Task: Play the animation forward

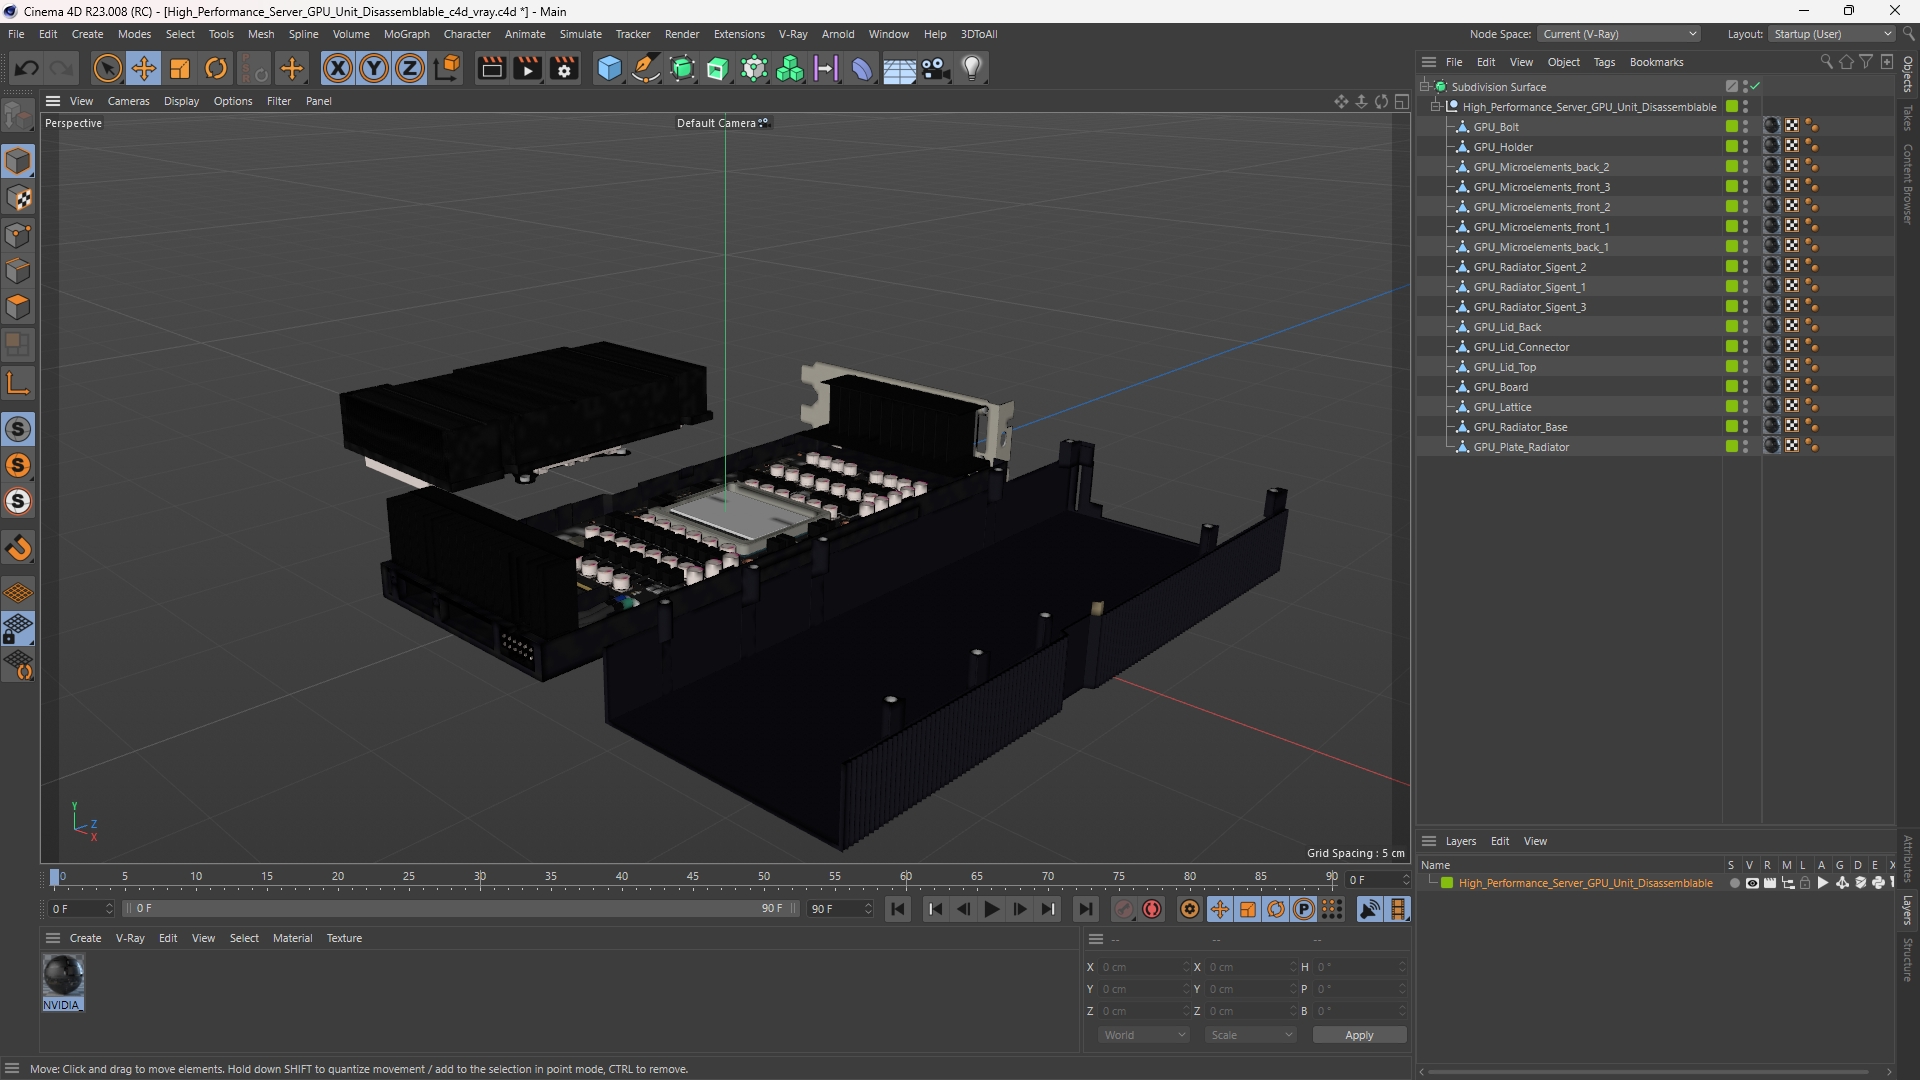Action: pyautogui.click(x=991, y=909)
